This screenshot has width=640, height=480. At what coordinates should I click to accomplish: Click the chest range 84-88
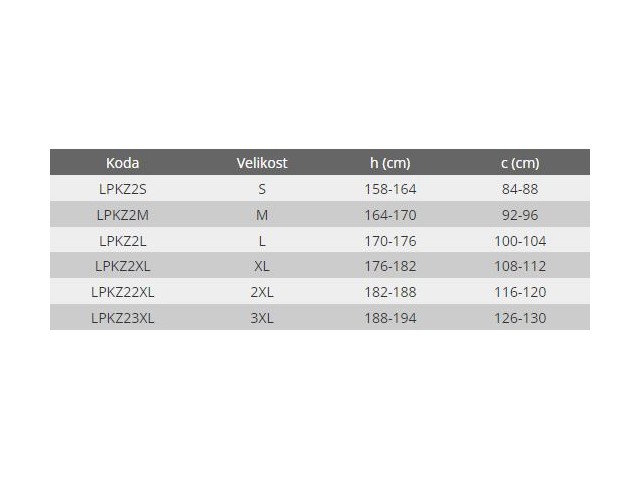coord(520,188)
